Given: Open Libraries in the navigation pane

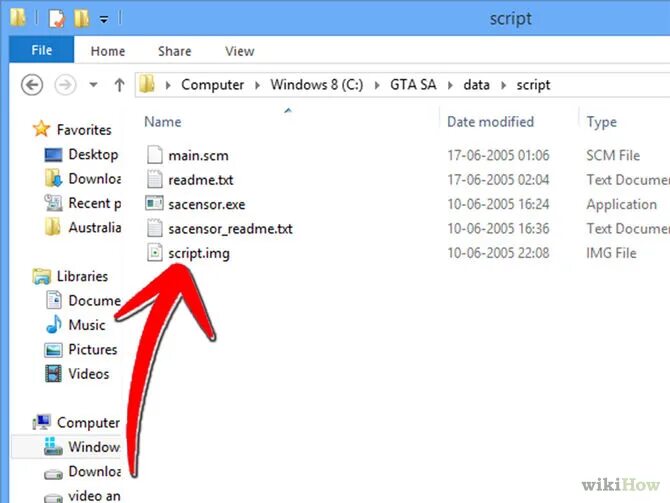Looking at the screenshot, I should [x=82, y=276].
